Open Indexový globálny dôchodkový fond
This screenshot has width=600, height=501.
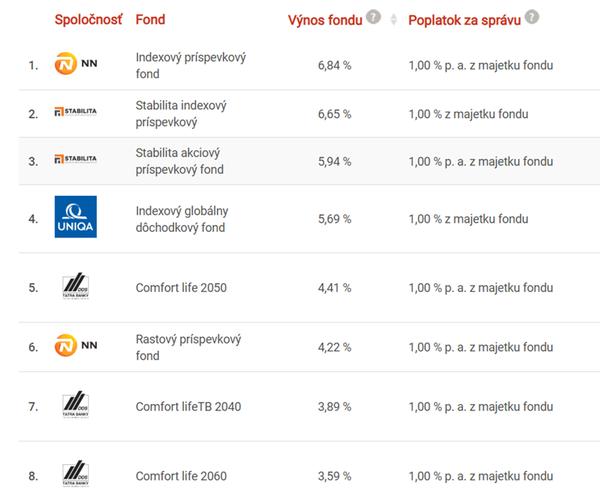(x=181, y=218)
